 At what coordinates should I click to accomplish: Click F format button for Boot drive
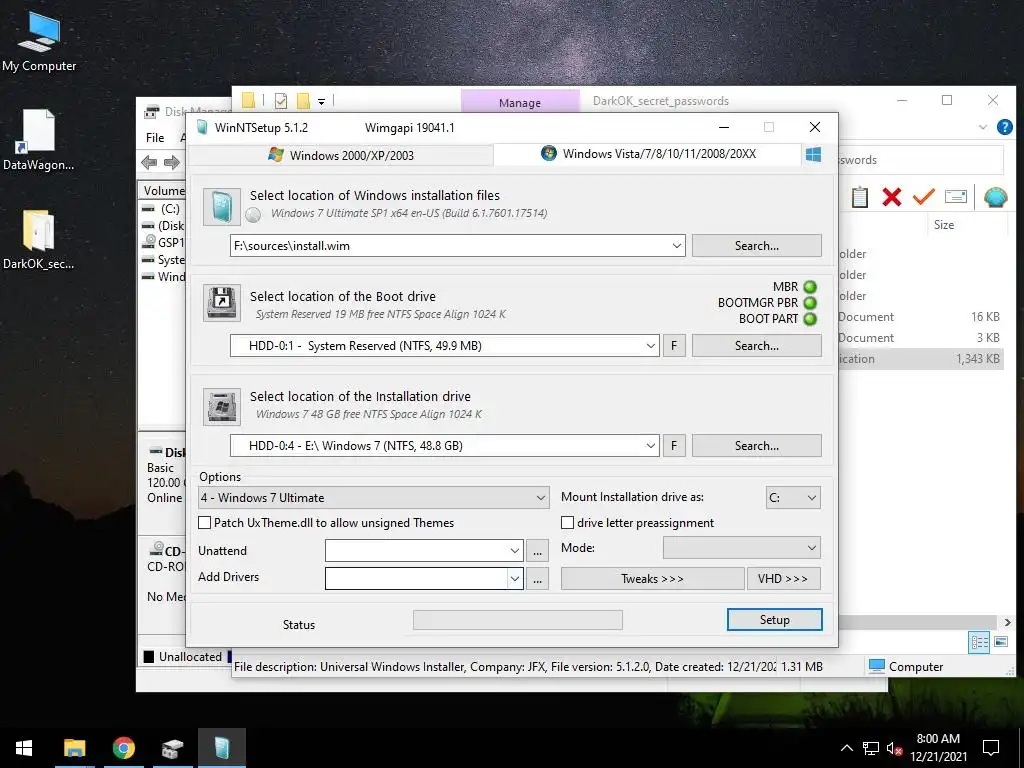674,345
